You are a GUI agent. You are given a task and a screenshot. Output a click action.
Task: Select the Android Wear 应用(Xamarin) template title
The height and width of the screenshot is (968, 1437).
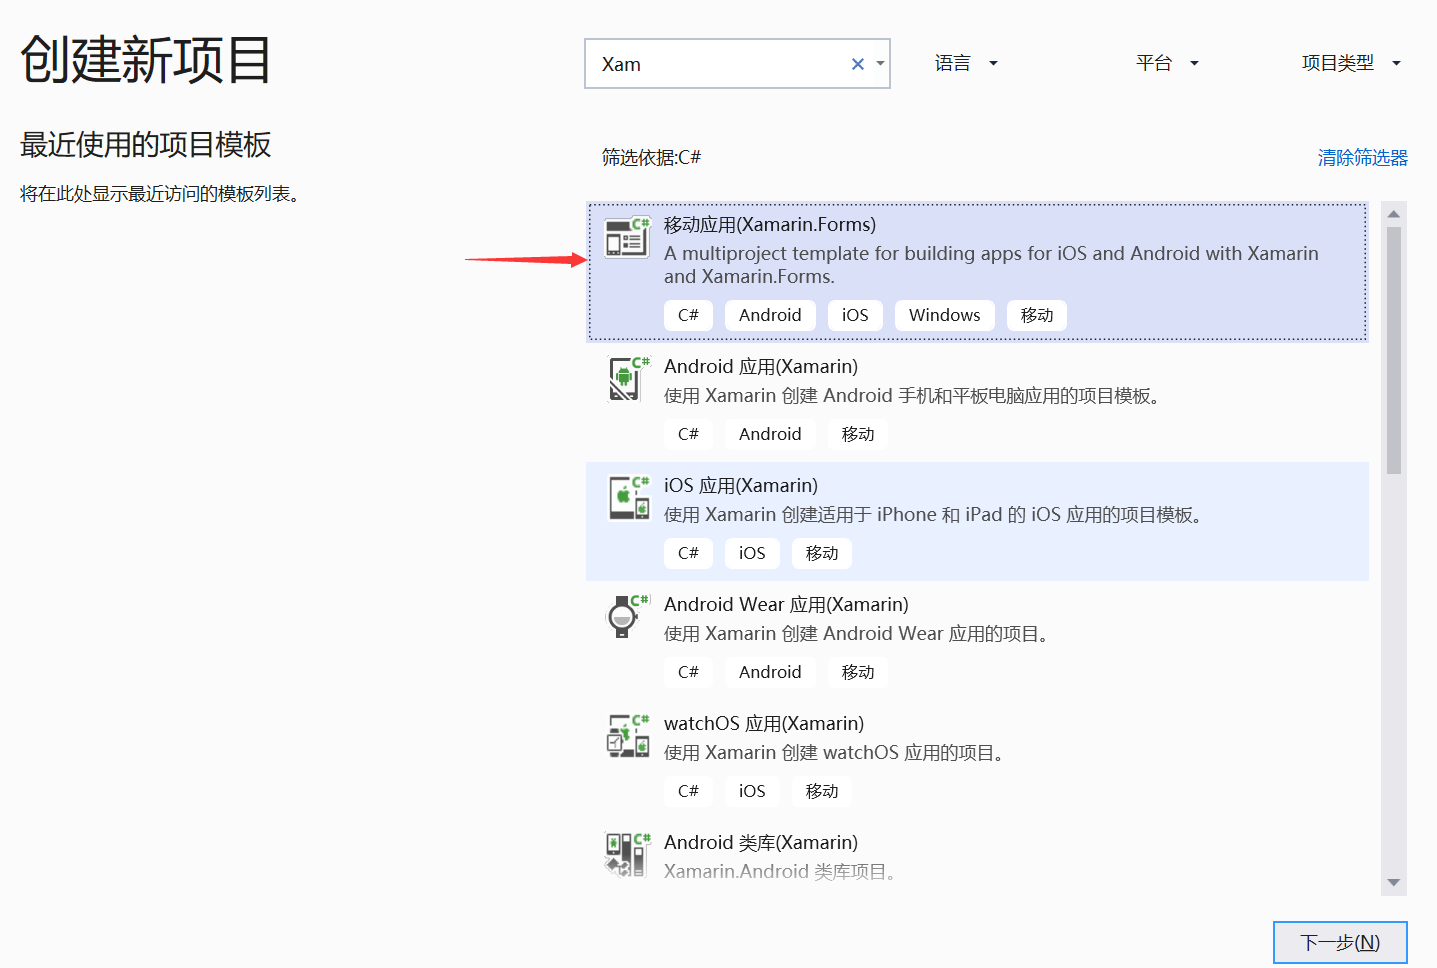(x=786, y=605)
